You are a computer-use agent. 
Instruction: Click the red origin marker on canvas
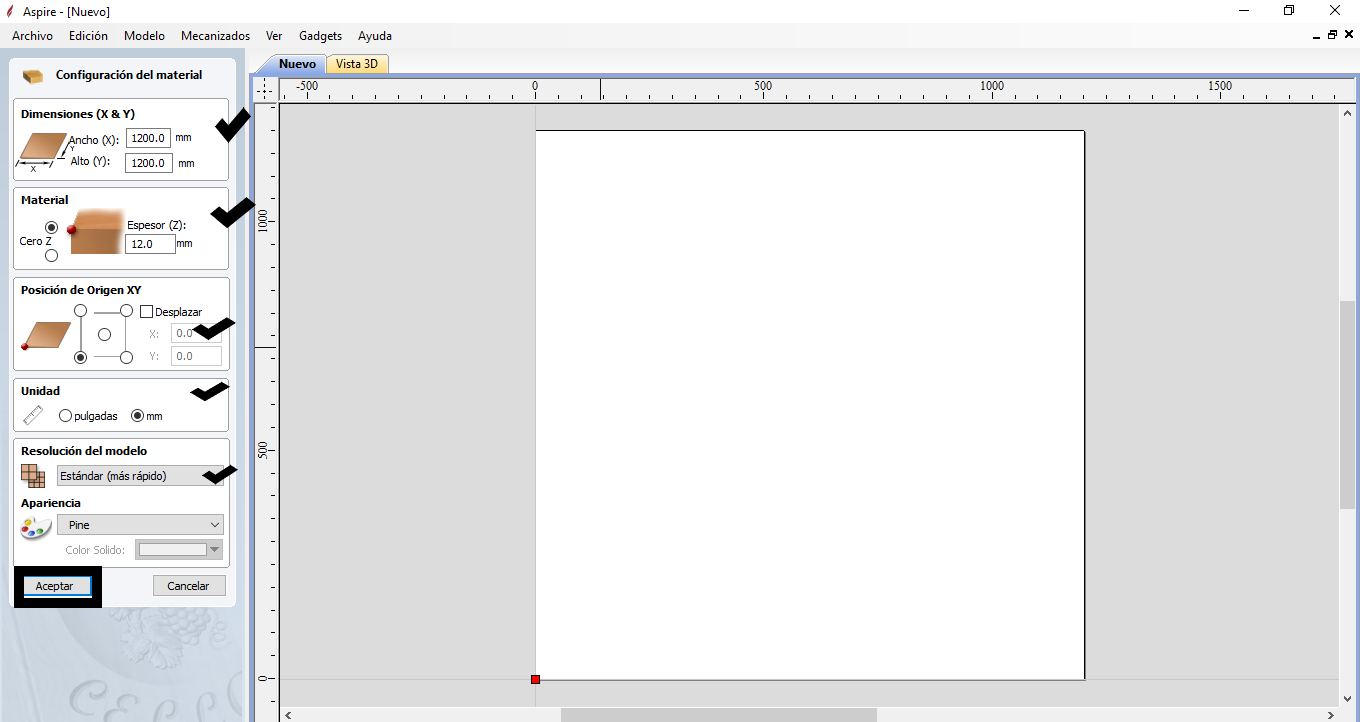tap(535, 680)
